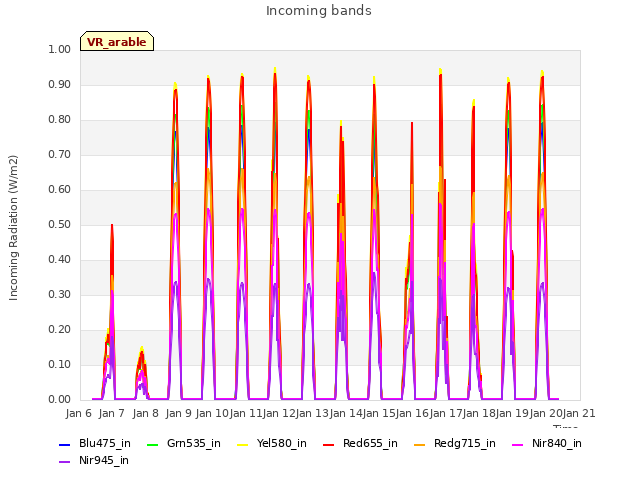The width and height of the screenshot is (640, 480).
Task: Click the yellow Yel580_in legend swatch
Action: point(242,444)
